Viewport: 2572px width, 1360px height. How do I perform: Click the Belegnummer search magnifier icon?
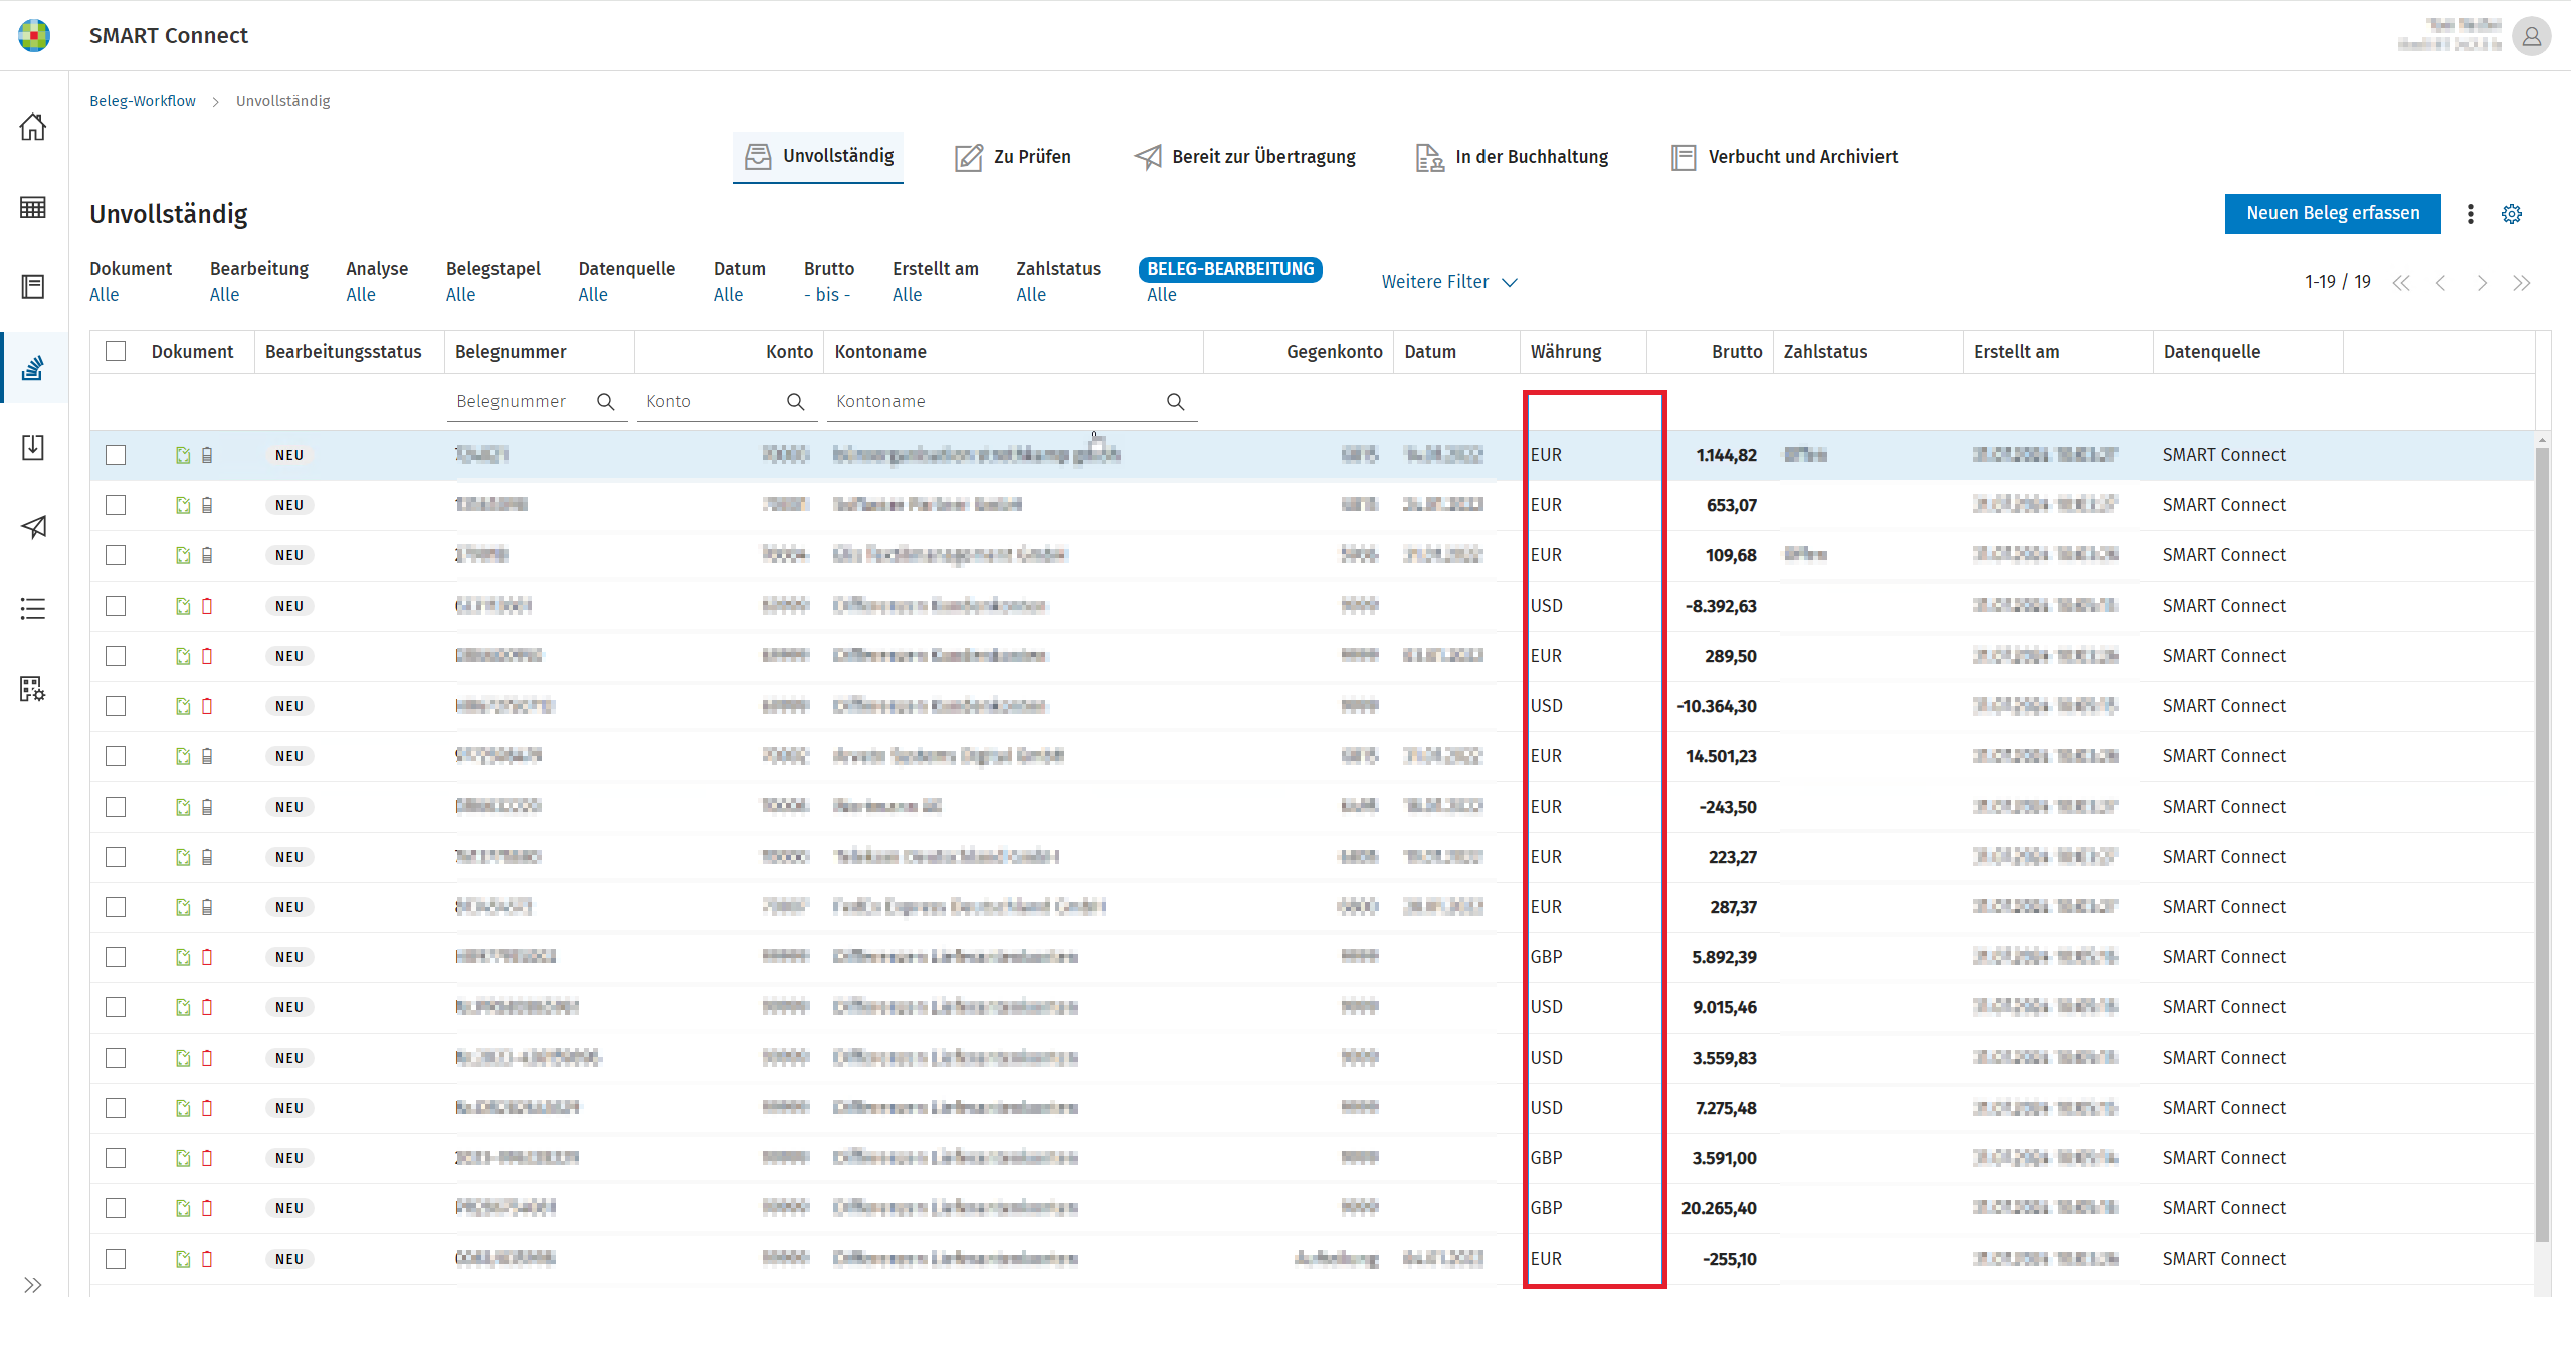point(605,401)
